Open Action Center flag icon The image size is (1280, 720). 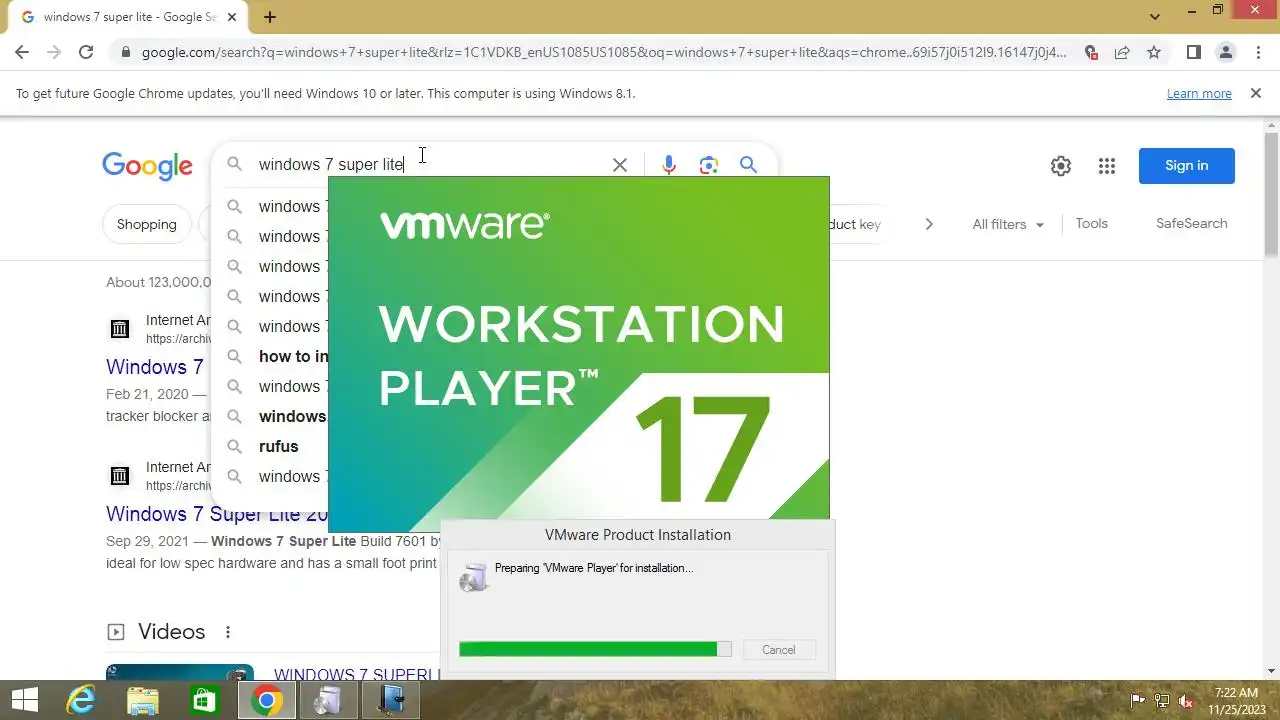coord(1137,701)
